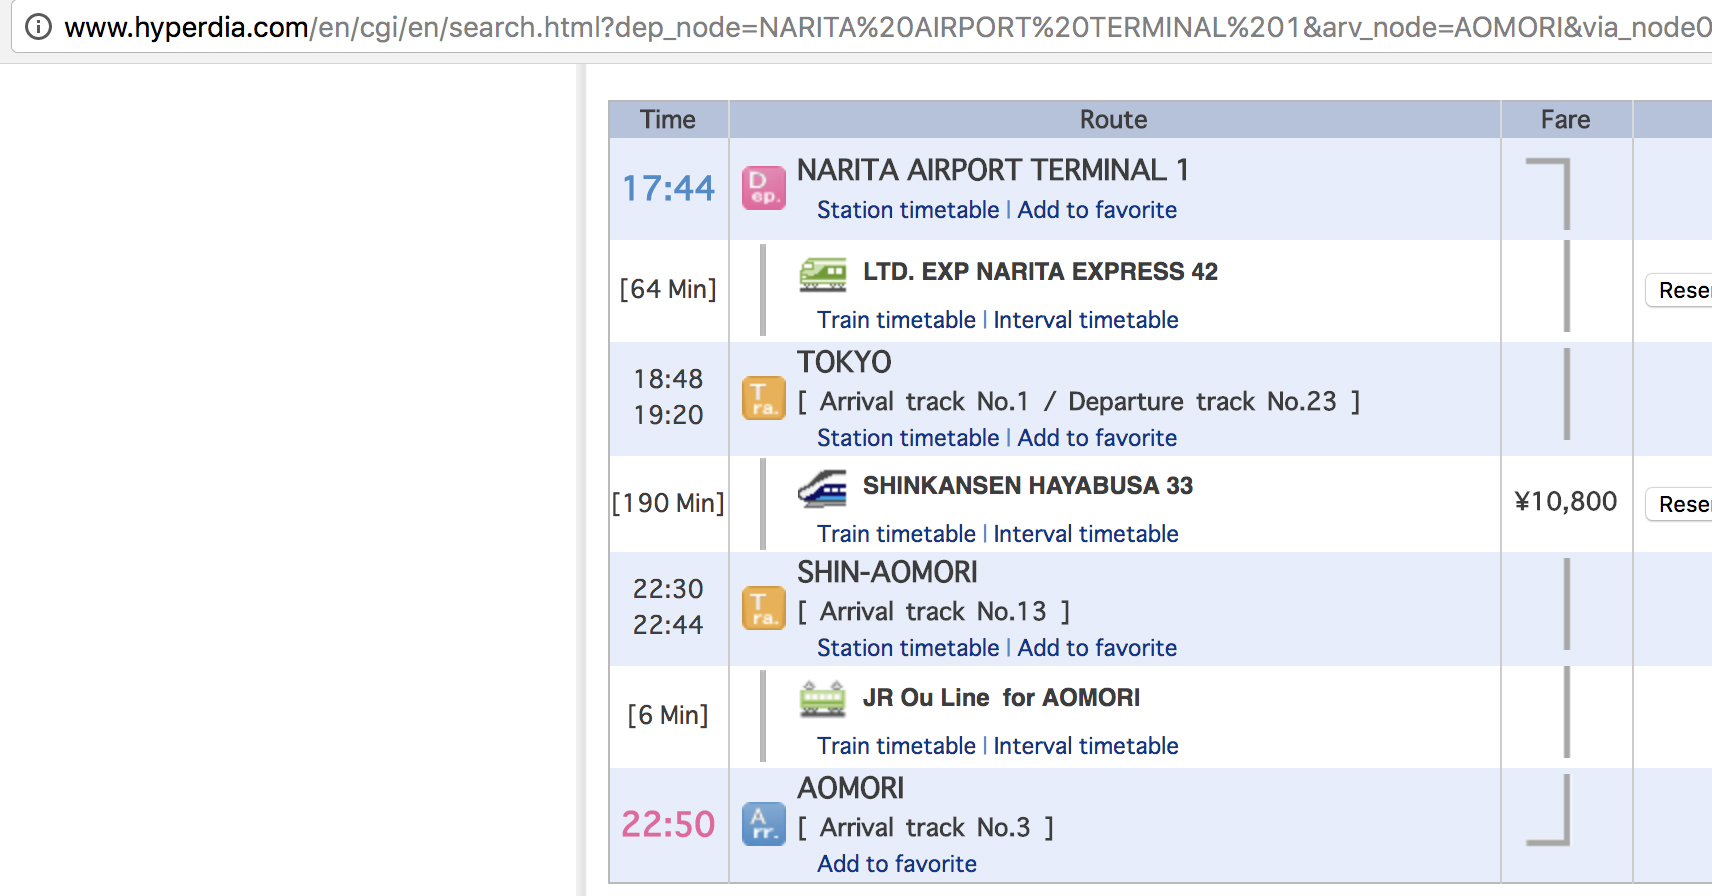Screen dimensions: 1712x896
Task: Add Narita Airport Terminal 1 to favorites
Action: pos(1096,210)
